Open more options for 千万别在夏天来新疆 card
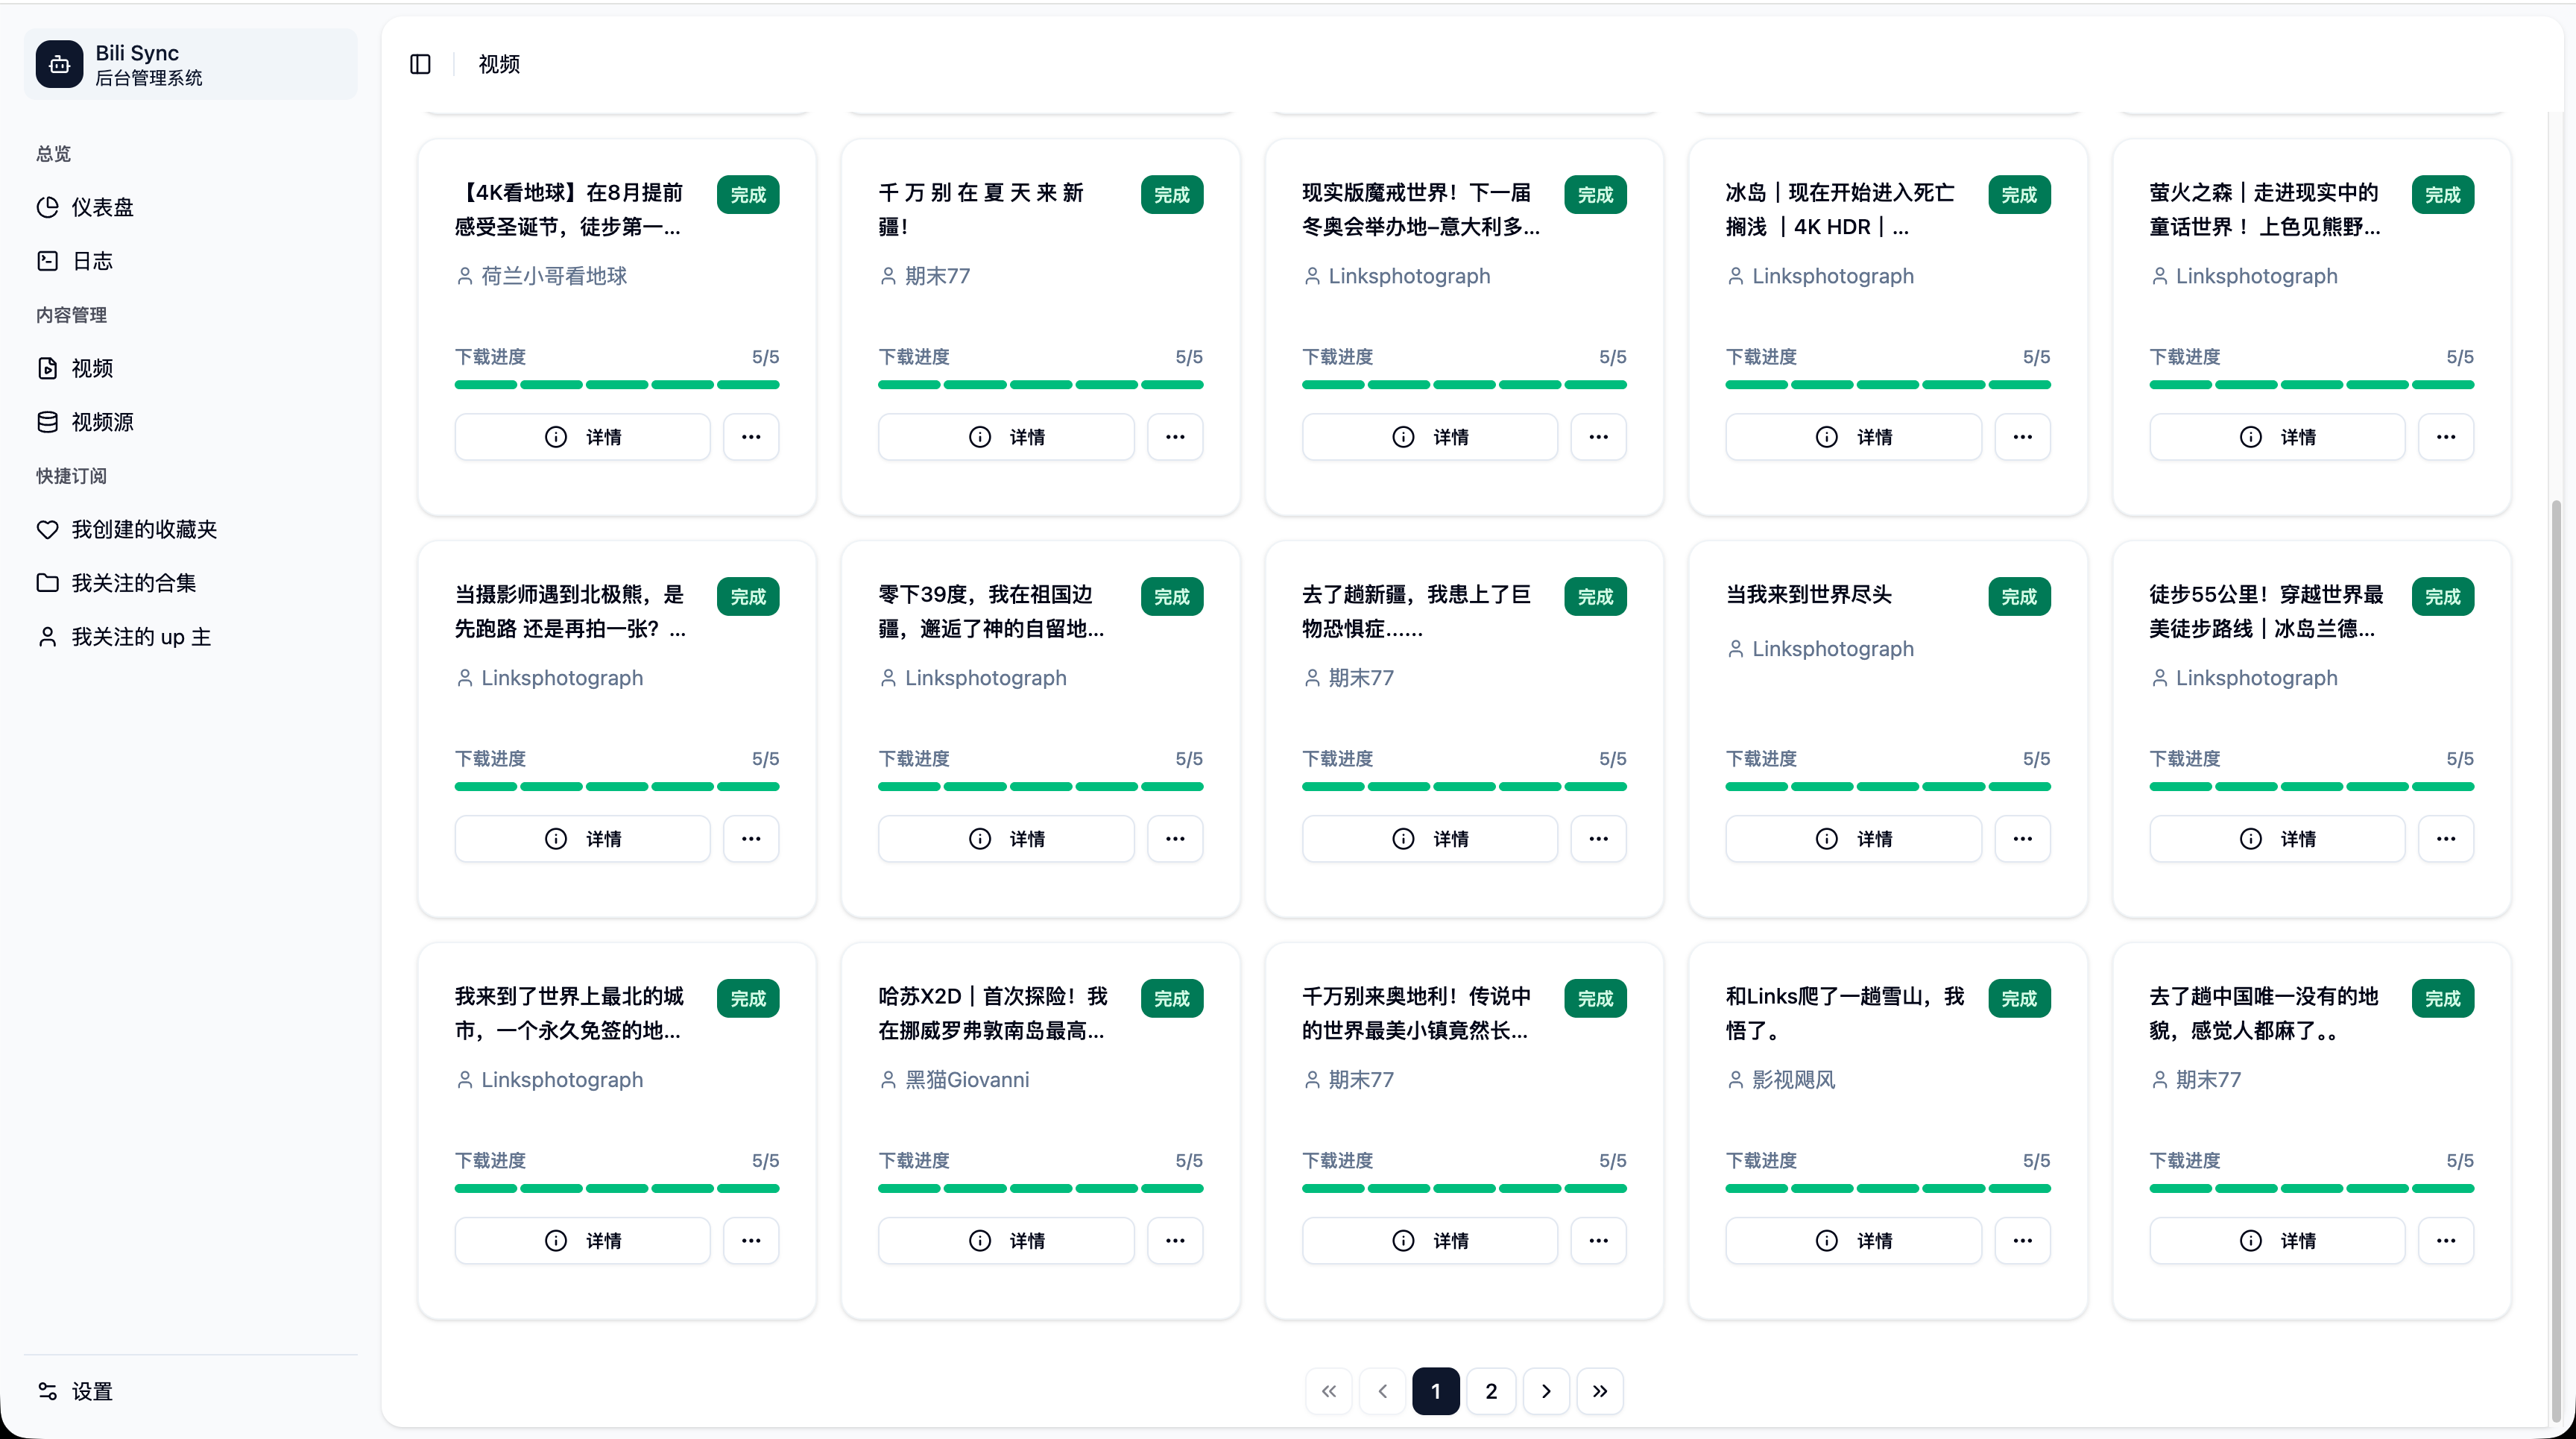Screen dimensions: 2576x1439 (x=1175, y=437)
